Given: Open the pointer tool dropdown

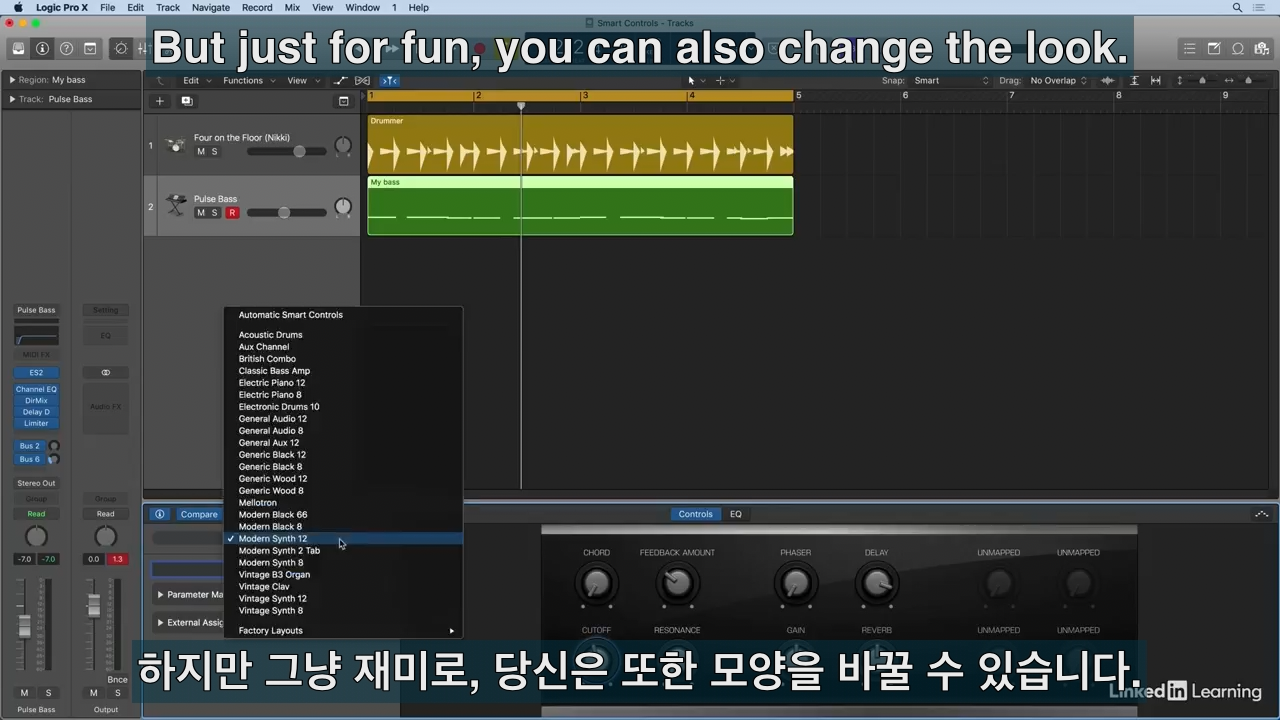Looking at the screenshot, I should click(x=696, y=81).
